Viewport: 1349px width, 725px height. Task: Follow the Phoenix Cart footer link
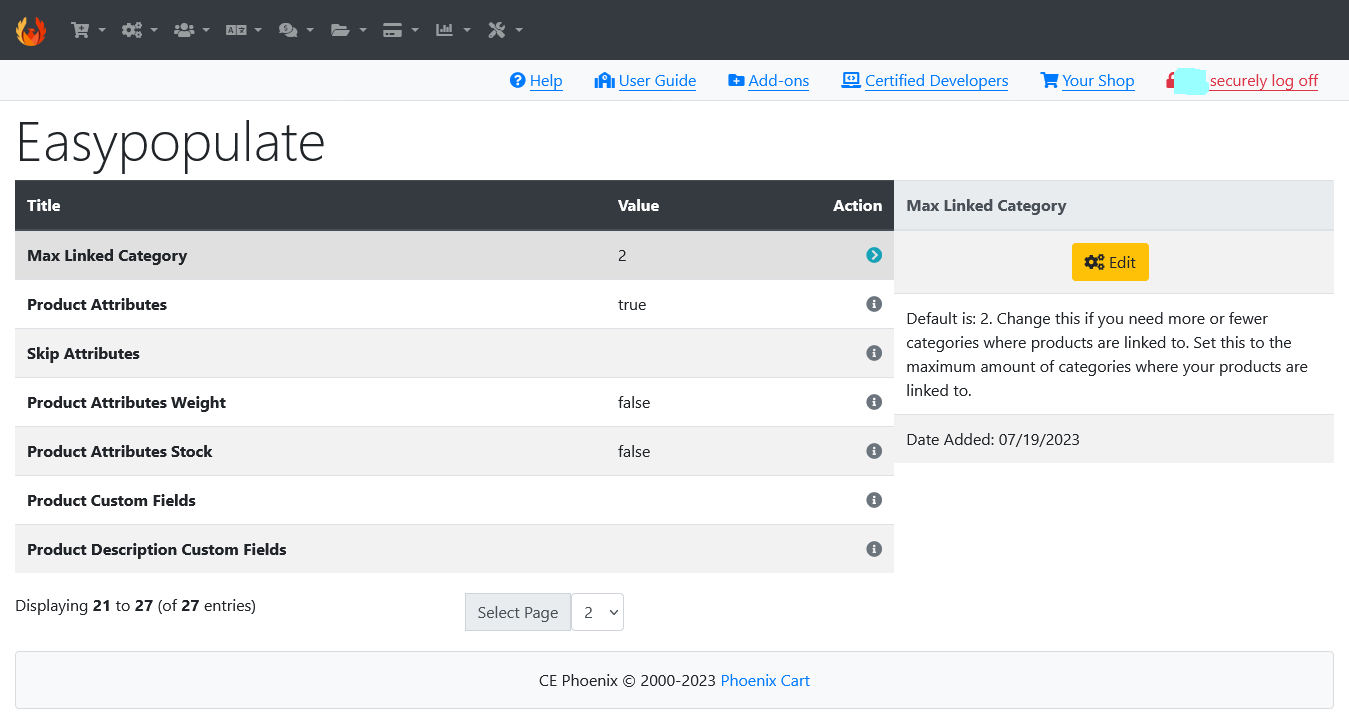point(765,681)
